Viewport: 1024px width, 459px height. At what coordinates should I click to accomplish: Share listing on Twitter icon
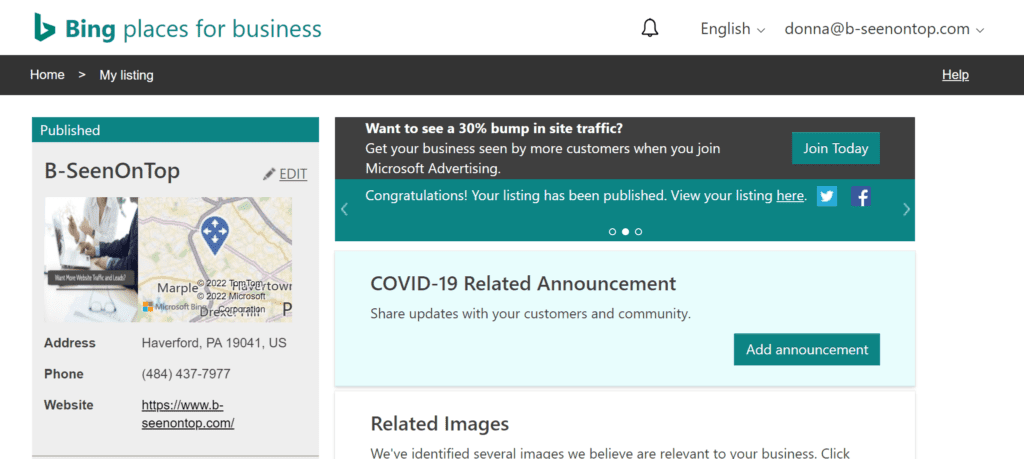tap(827, 196)
